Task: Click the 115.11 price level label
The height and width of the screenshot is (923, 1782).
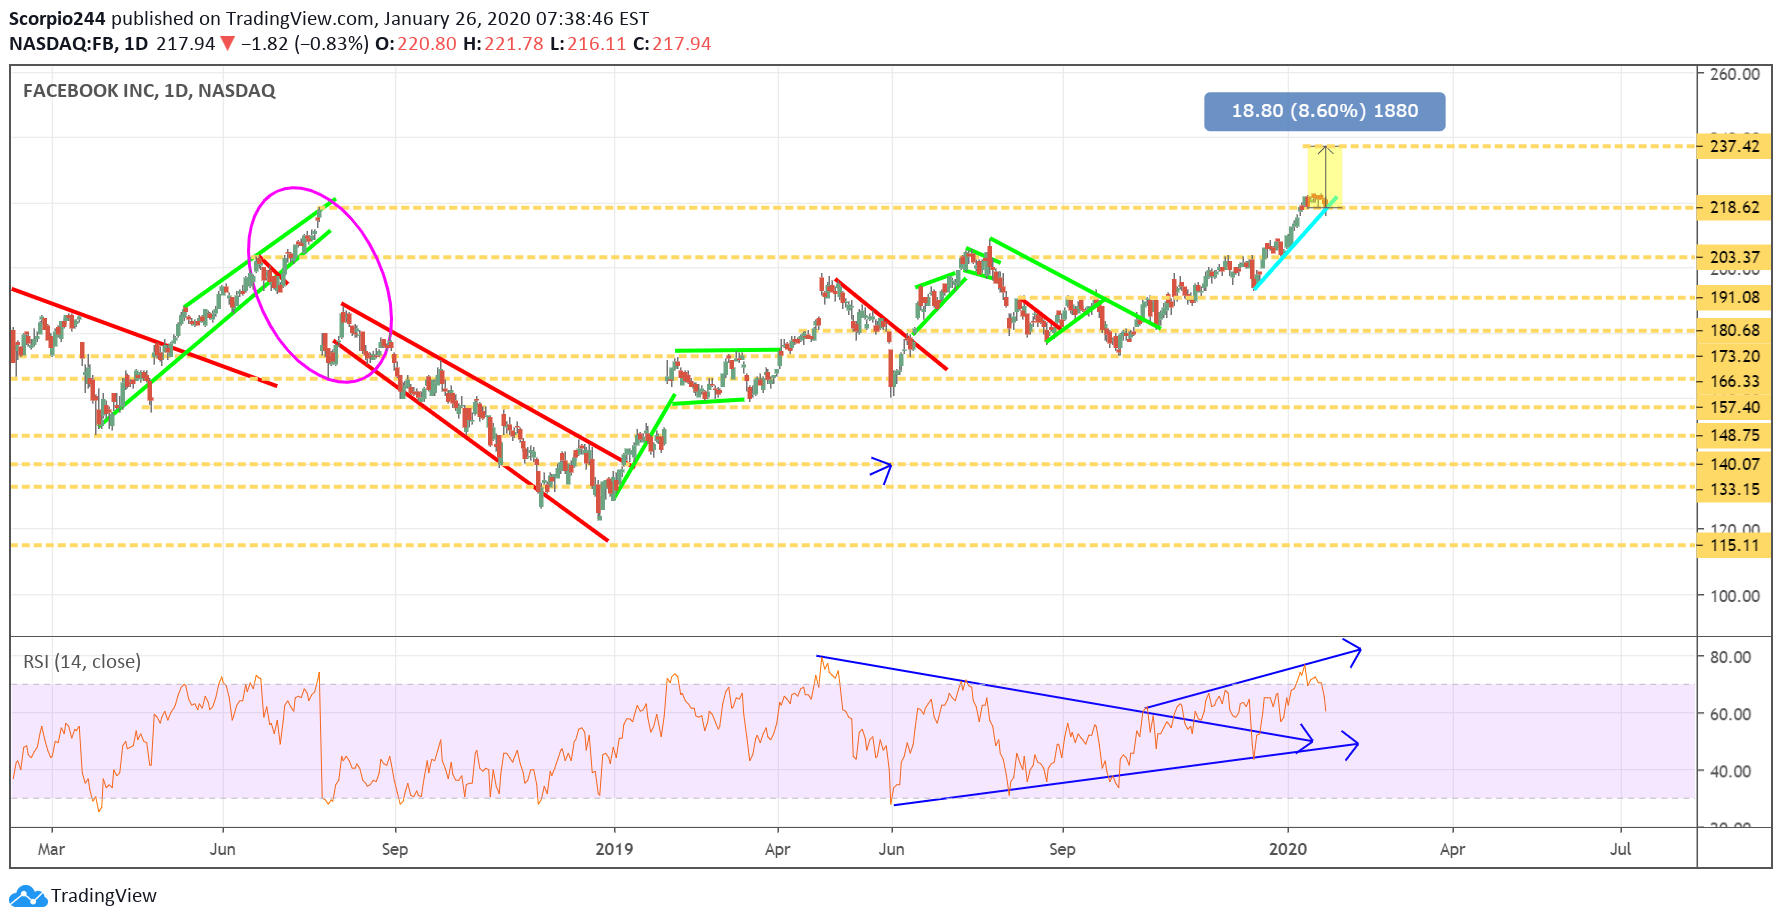Action: pos(1734,545)
